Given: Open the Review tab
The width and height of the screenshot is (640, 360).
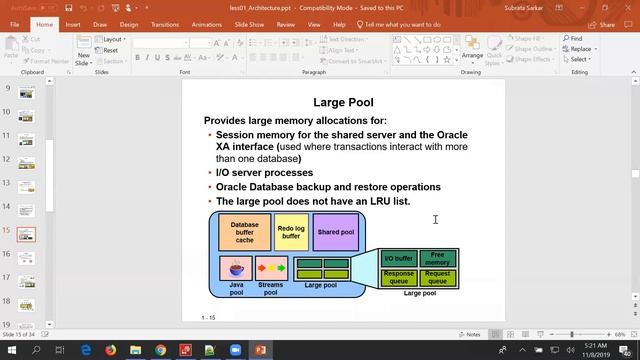Looking at the screenshot, I should pyautogui.click(x=286, y=24).
